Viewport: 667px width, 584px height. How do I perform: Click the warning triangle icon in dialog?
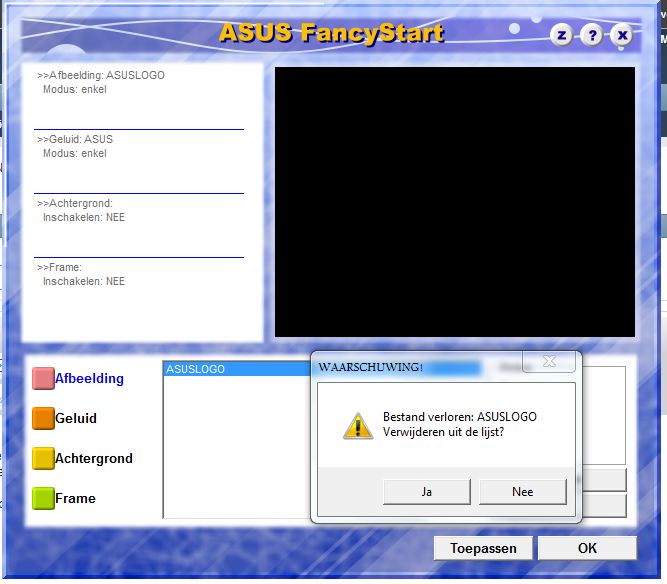click(358, 426)
